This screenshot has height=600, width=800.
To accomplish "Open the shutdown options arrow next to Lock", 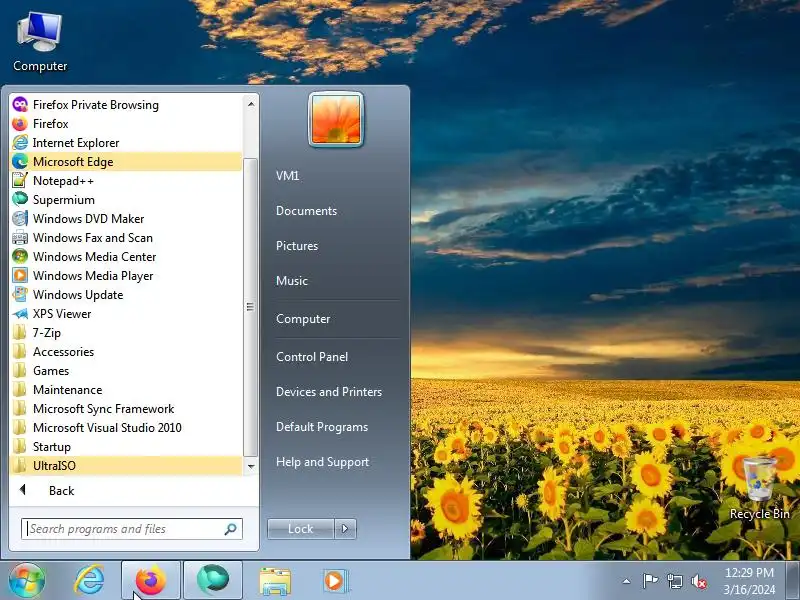I will tap(345, 529).
